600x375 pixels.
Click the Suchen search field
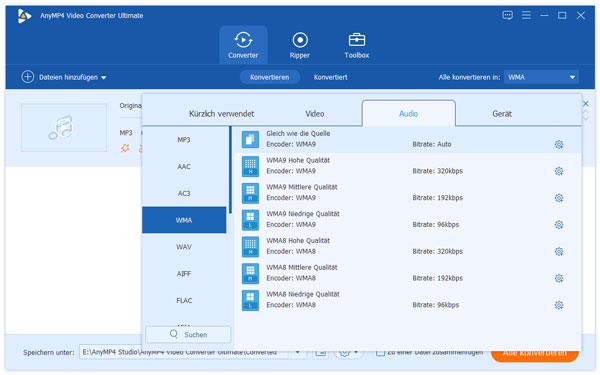point(188,334)
